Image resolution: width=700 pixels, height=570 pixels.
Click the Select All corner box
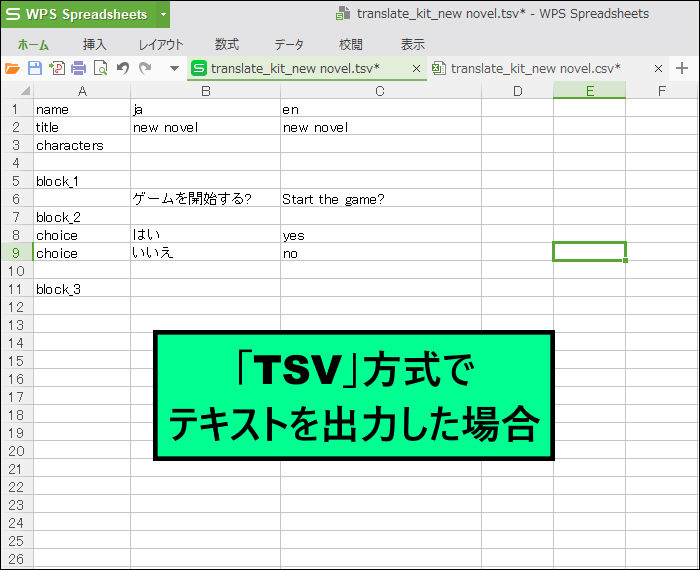[16, 91]
